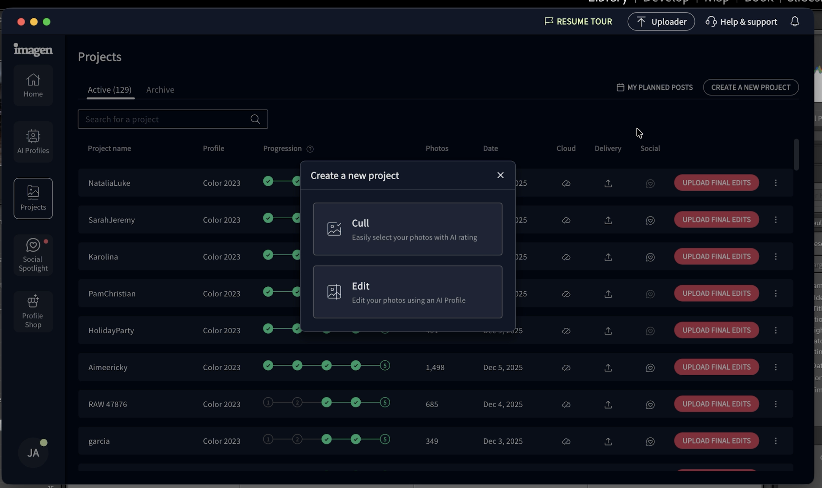Expand options menu for HolidayParty row
This screenshot has height=488, width=822.
click(775, 330)
